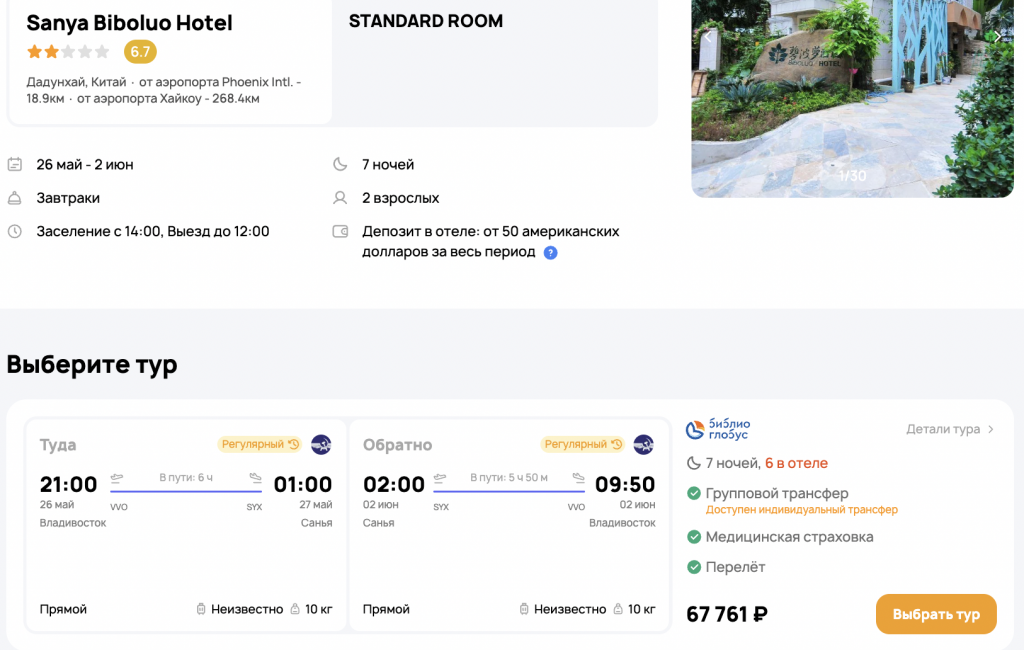Show next hotel photo with right arrow
1024x650 pixels.
997,37
